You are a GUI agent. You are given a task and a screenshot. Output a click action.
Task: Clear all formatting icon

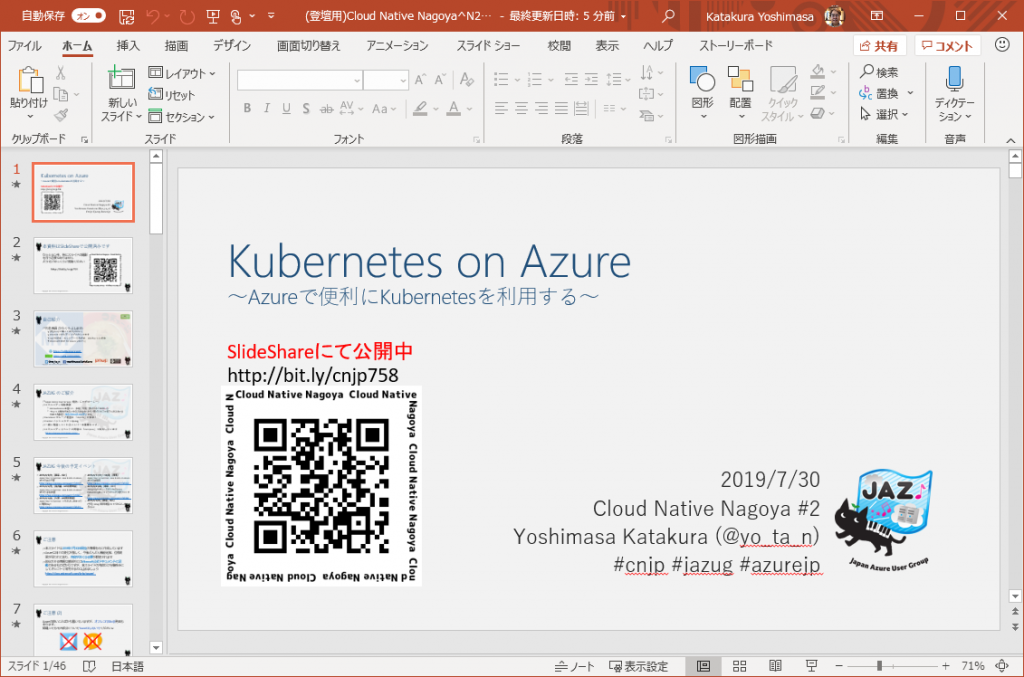[x=466, y=80]
